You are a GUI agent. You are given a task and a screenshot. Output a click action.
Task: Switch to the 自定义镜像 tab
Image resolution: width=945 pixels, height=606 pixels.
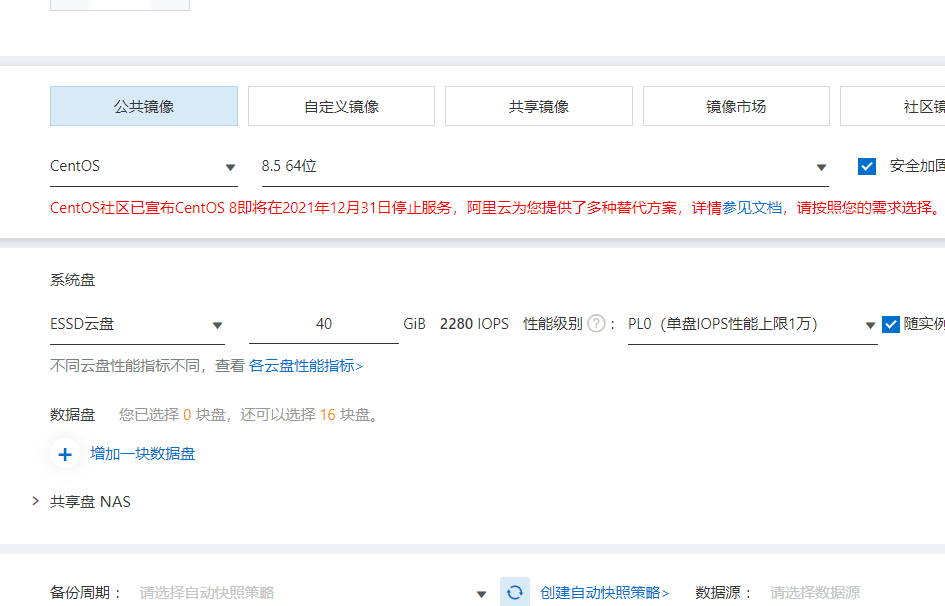pyautogui.click(x=341, y=106)
